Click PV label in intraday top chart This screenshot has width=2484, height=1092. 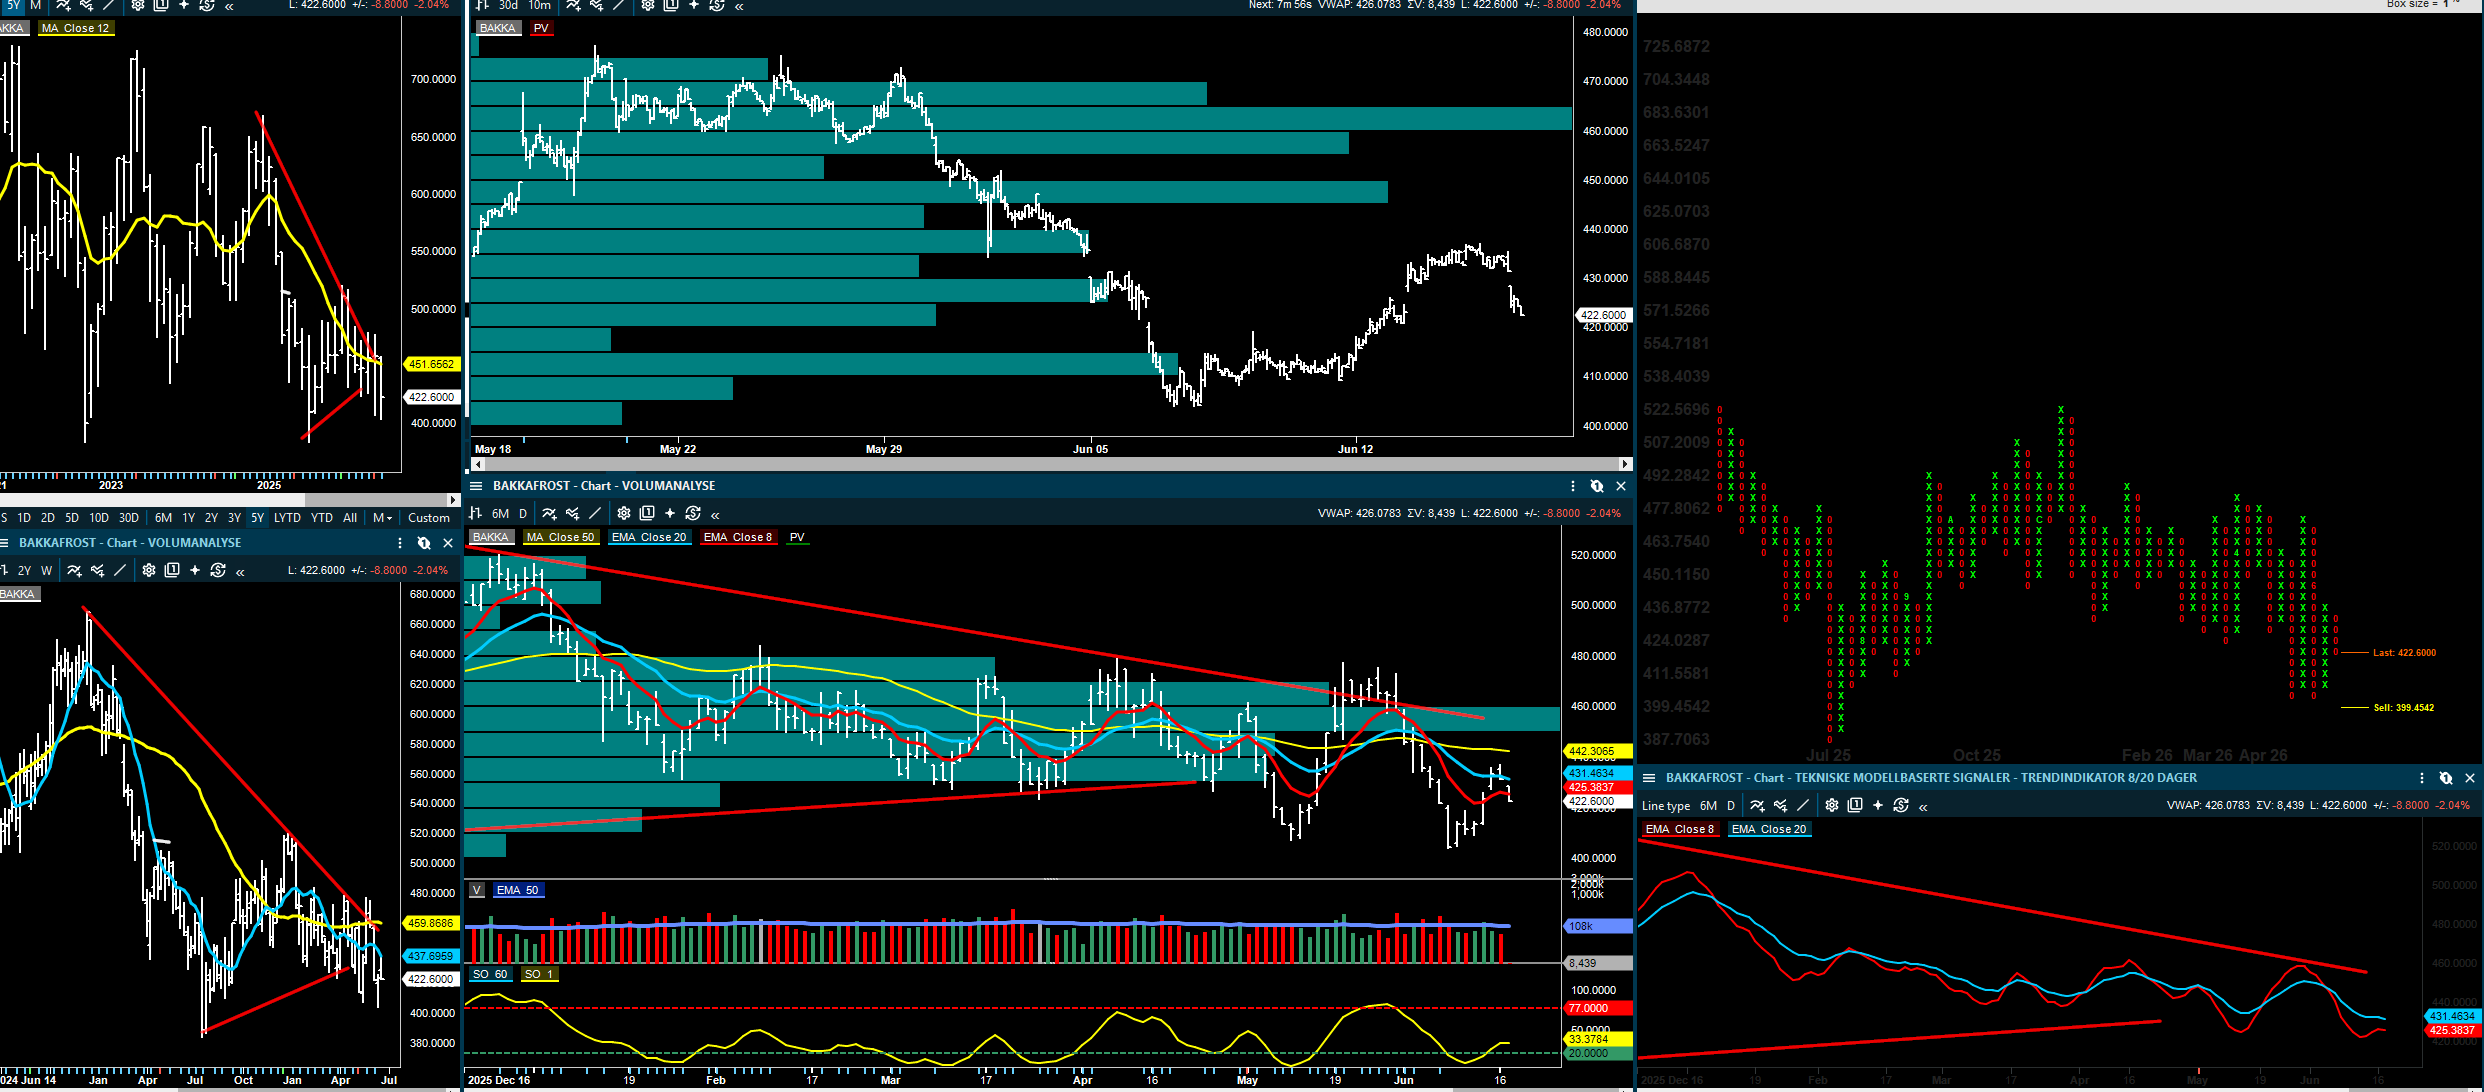point(541,28)
